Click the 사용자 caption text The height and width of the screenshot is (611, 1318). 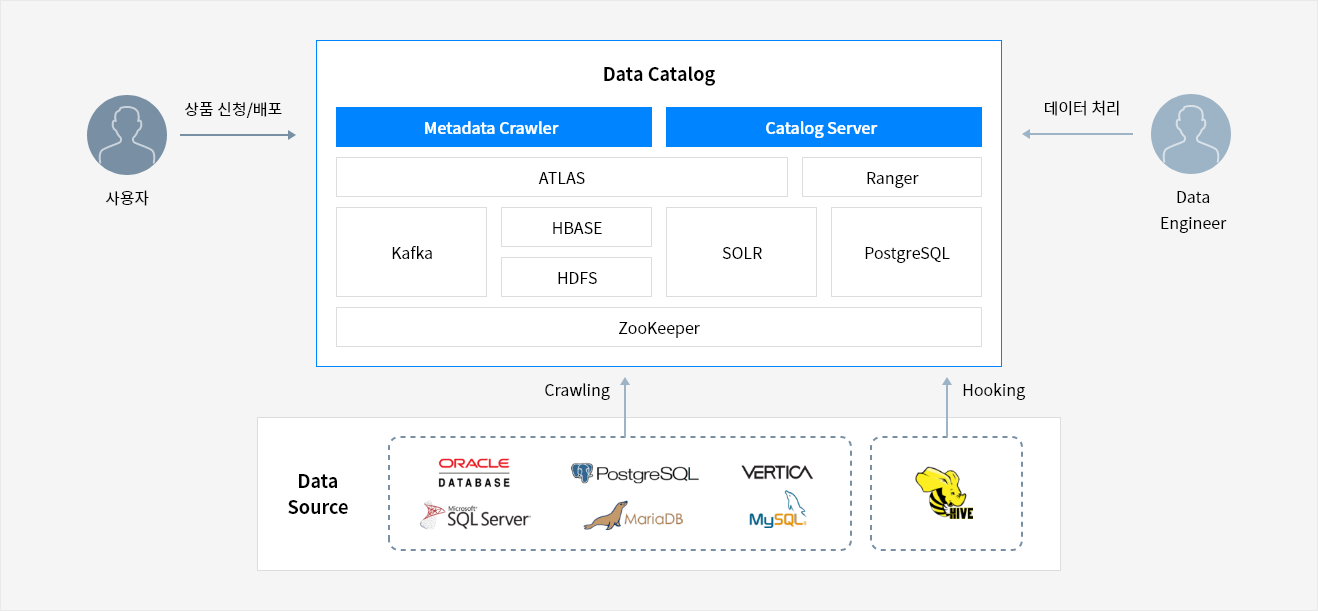pyautogui.click(x=127, y=198)
